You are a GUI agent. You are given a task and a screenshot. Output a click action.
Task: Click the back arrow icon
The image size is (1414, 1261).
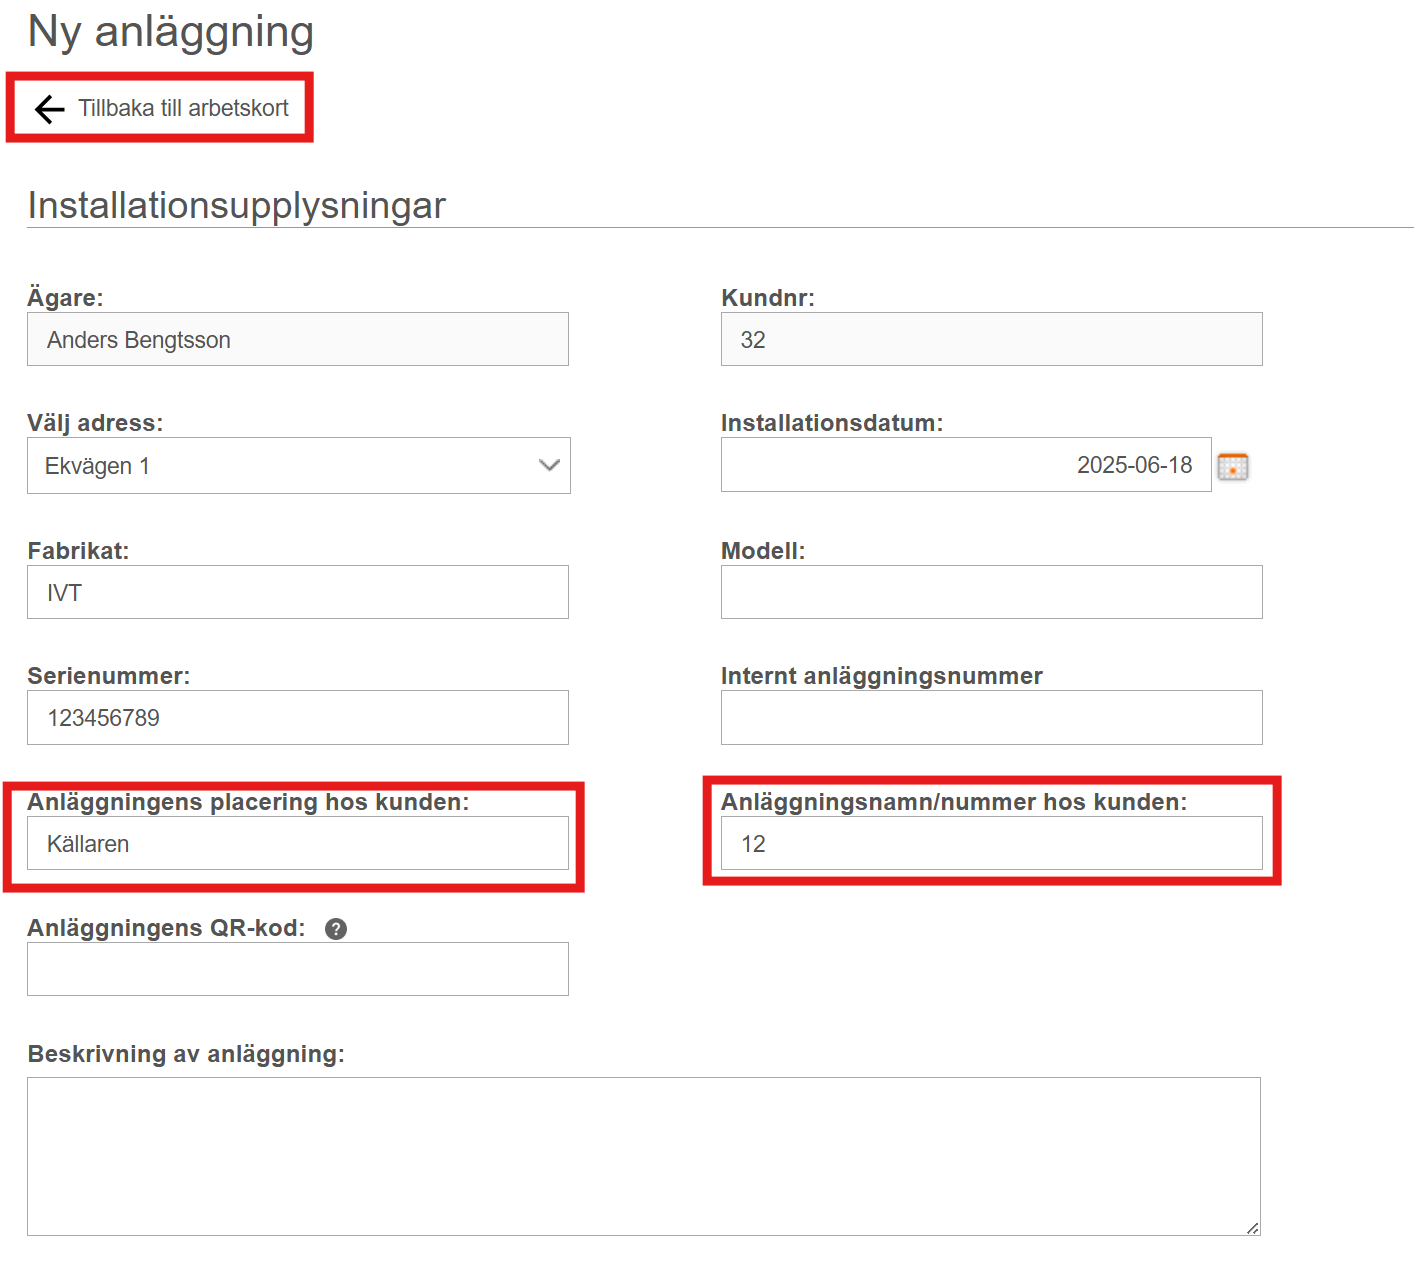(x=50, y=109)
